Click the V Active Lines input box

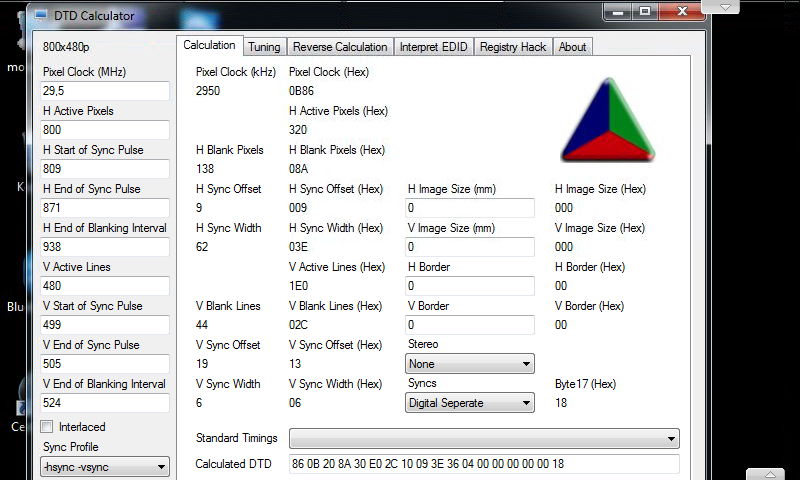coord(104,286)
